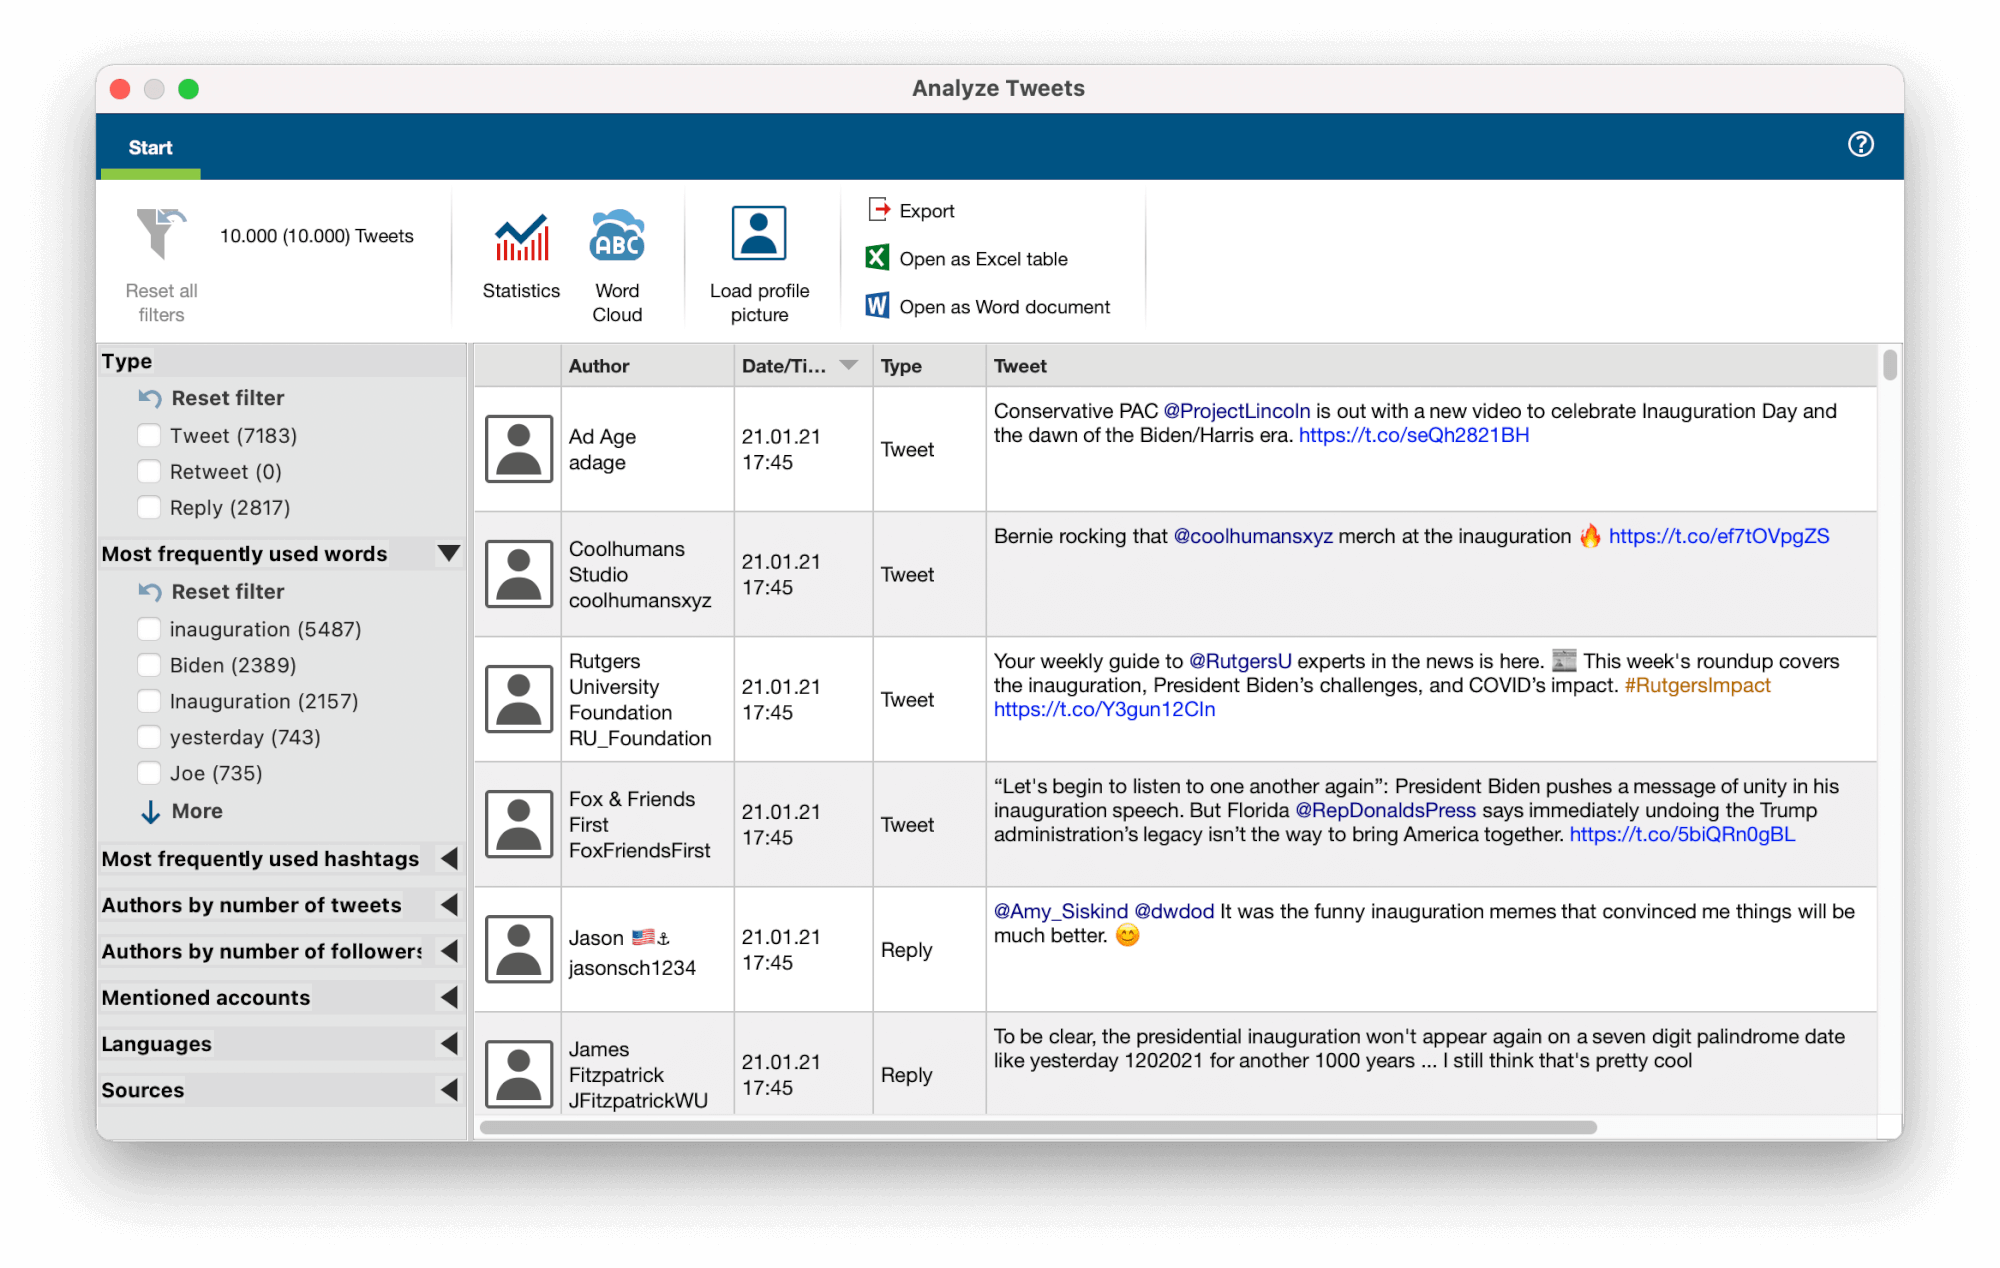Click the profile avatar of James Fitzpatrick
This screenshot has width=2000, height=1268.
518,1074
